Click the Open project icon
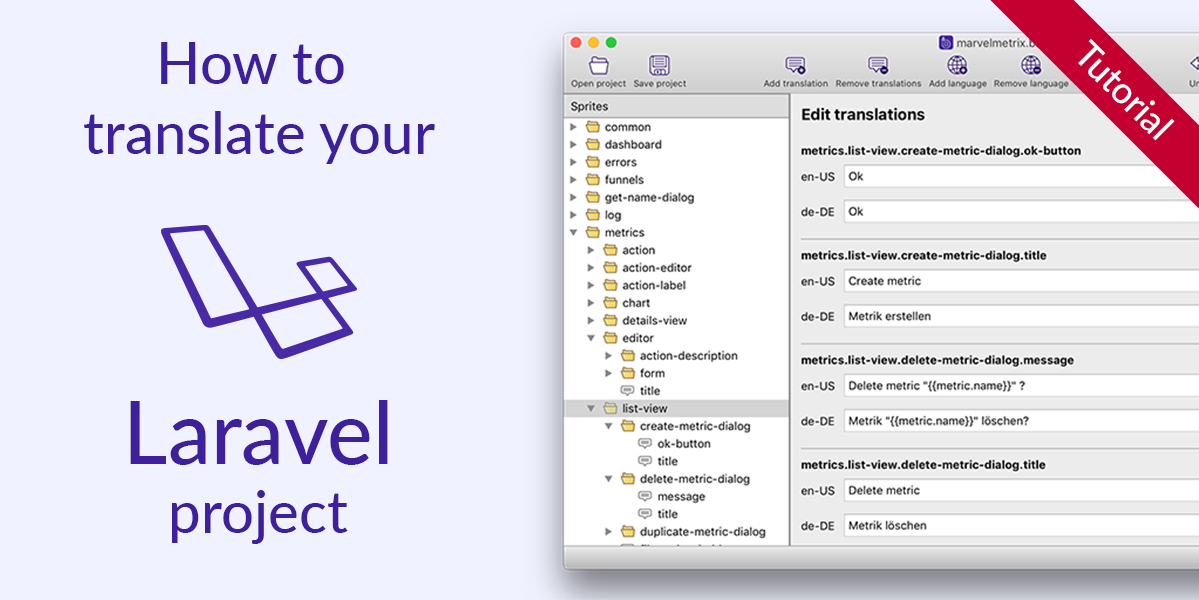The image size is (1199, 600). pos(597,63)
